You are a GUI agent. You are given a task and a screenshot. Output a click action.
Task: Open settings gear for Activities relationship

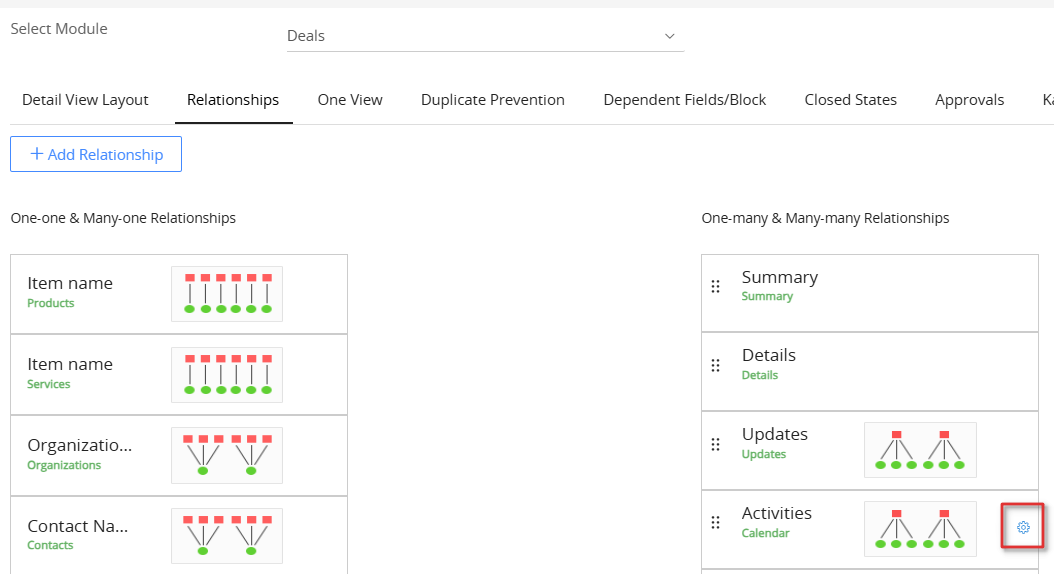1023,527
